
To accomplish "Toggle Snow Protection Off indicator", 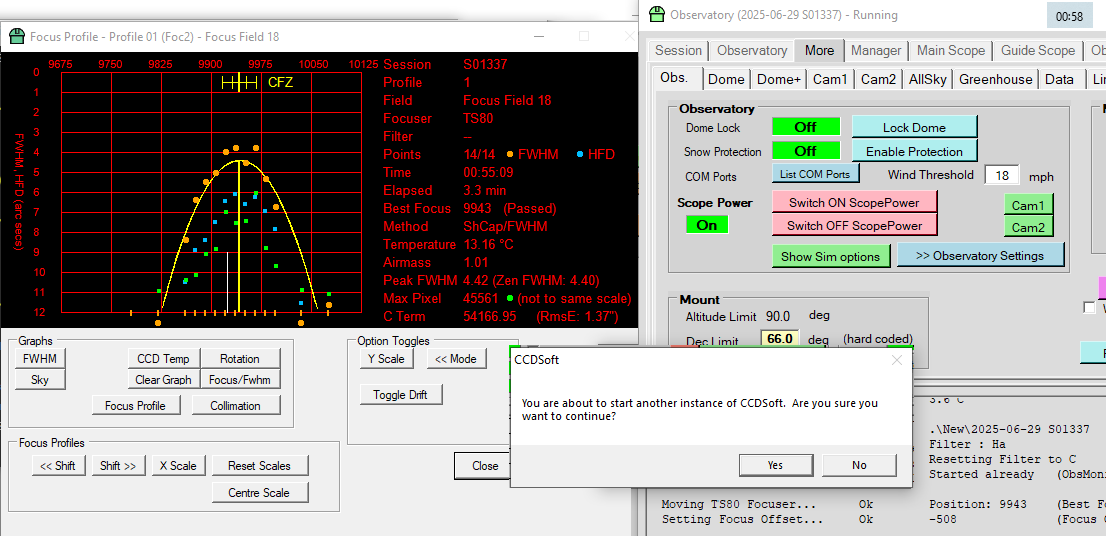I will click(x=805, y=152).
